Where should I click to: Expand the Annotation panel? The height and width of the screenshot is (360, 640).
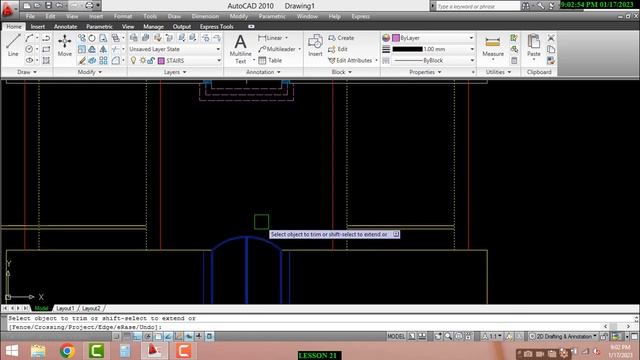point(263,72)
